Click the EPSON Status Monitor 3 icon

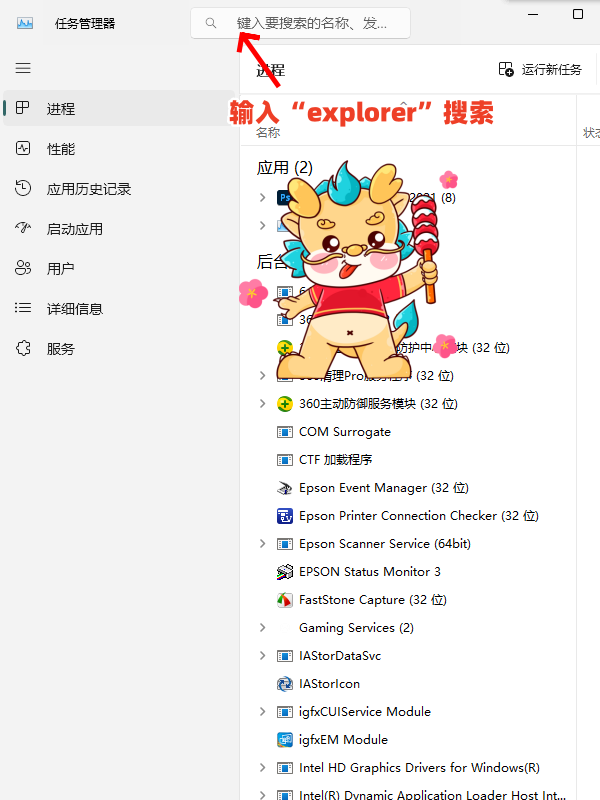[x=285, y=572]
